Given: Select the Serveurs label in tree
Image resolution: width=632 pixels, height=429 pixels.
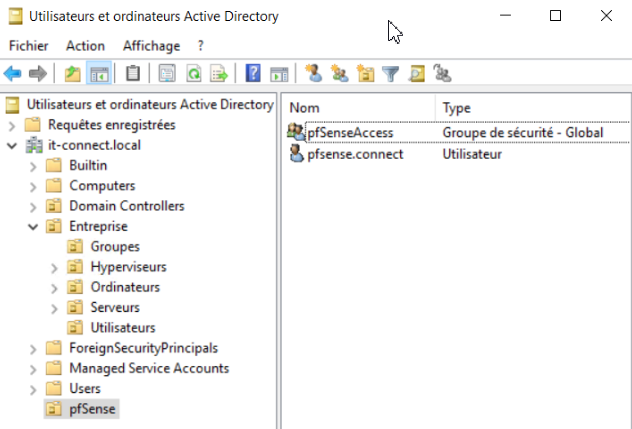Looking at the screenshot, I should point(115,307).
